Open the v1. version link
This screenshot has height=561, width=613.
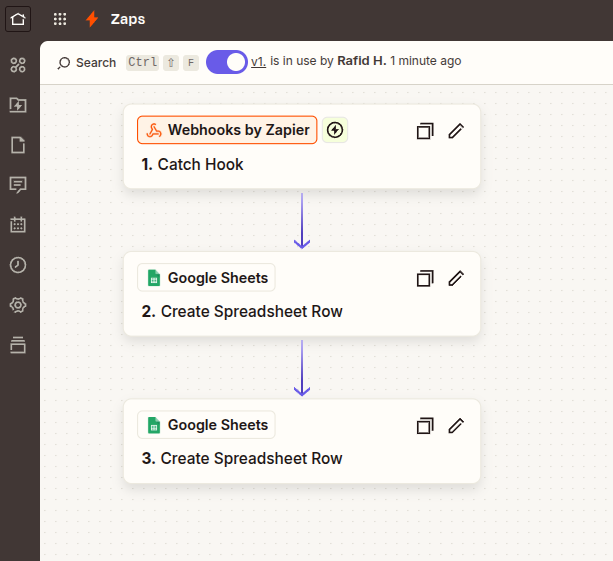click(x=258, y=61)
